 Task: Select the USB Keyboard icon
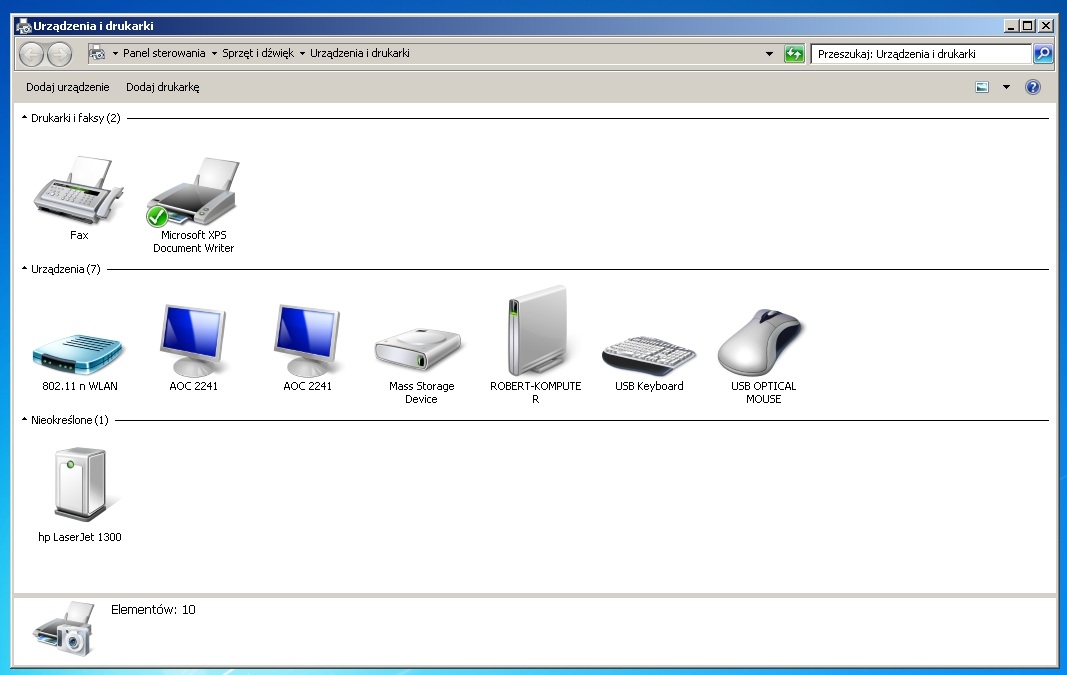[649, 355]
